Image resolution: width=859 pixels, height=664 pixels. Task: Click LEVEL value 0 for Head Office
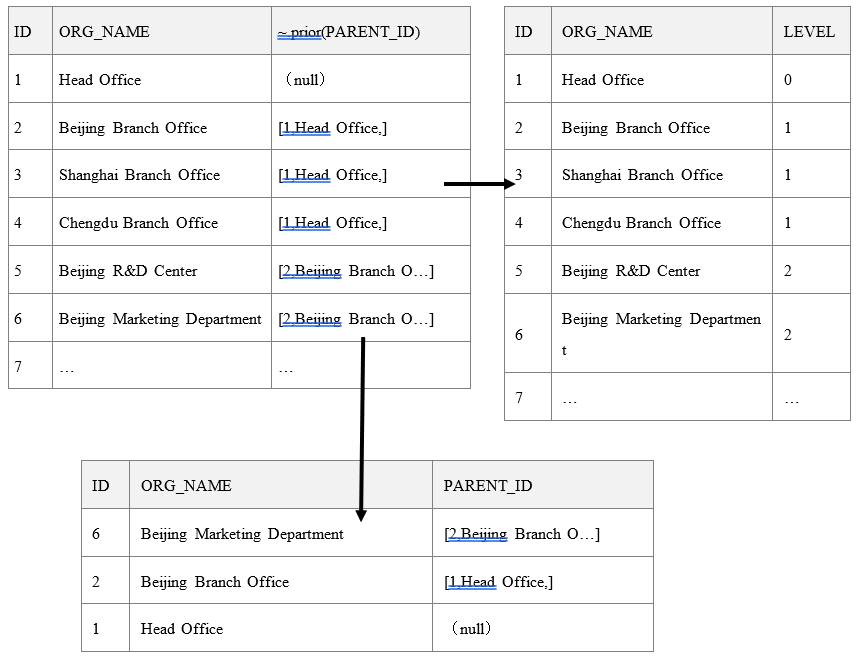coord(788,80)
